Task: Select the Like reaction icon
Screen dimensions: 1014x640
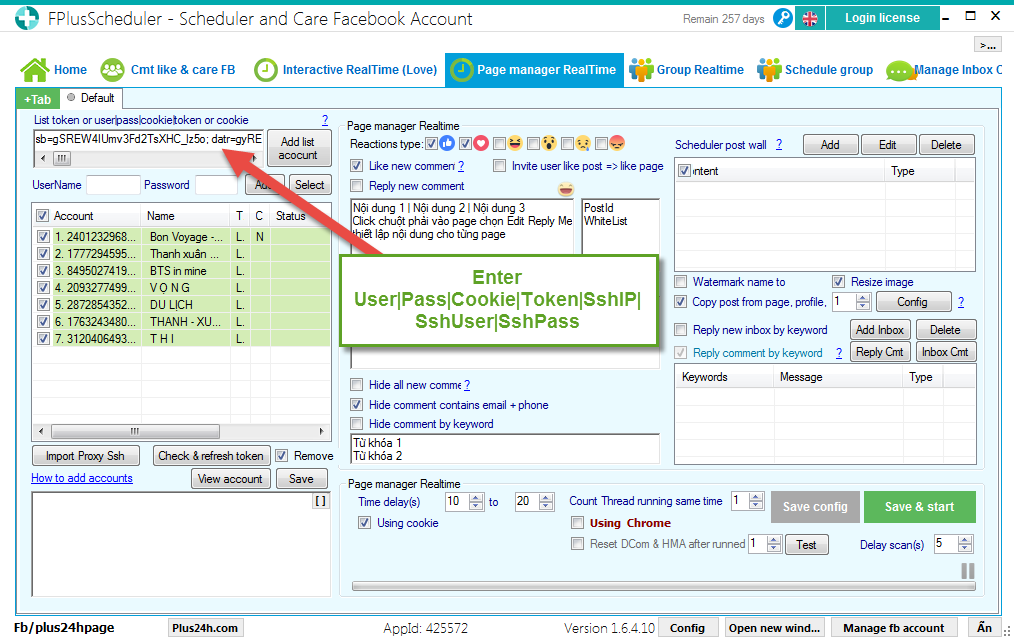Action: (x=447, y=144)
